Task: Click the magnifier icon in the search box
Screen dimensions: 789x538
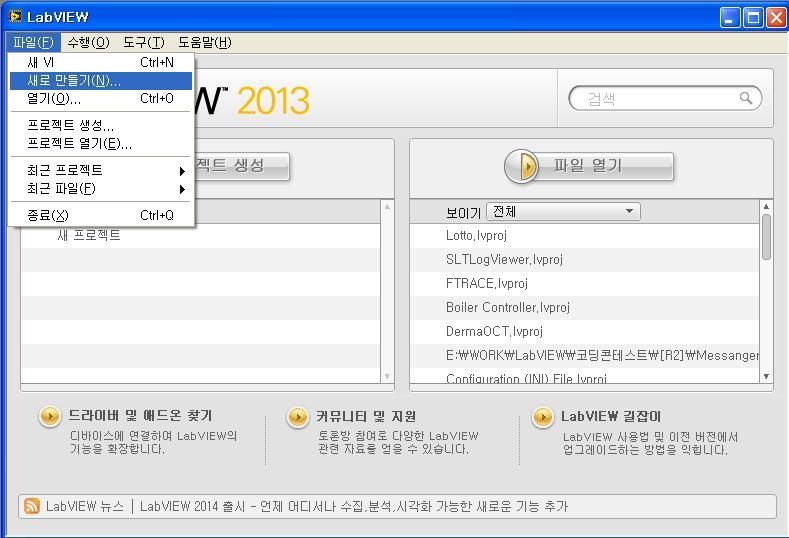Action: (746, 98)
